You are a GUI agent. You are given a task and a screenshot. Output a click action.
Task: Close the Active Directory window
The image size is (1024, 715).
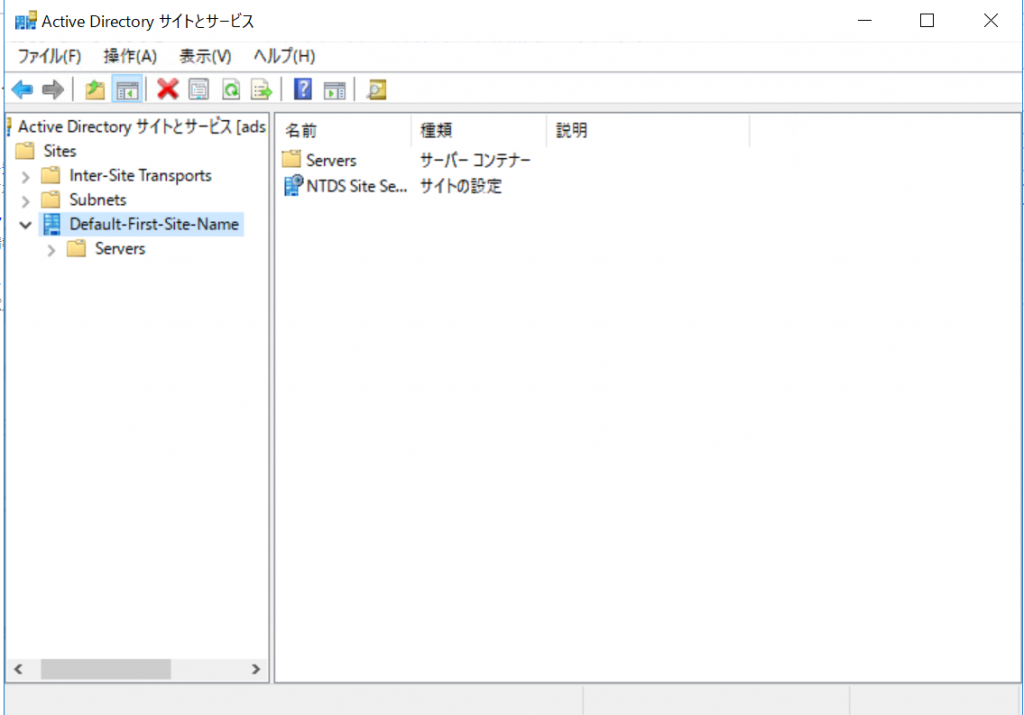tap(991, 20)
